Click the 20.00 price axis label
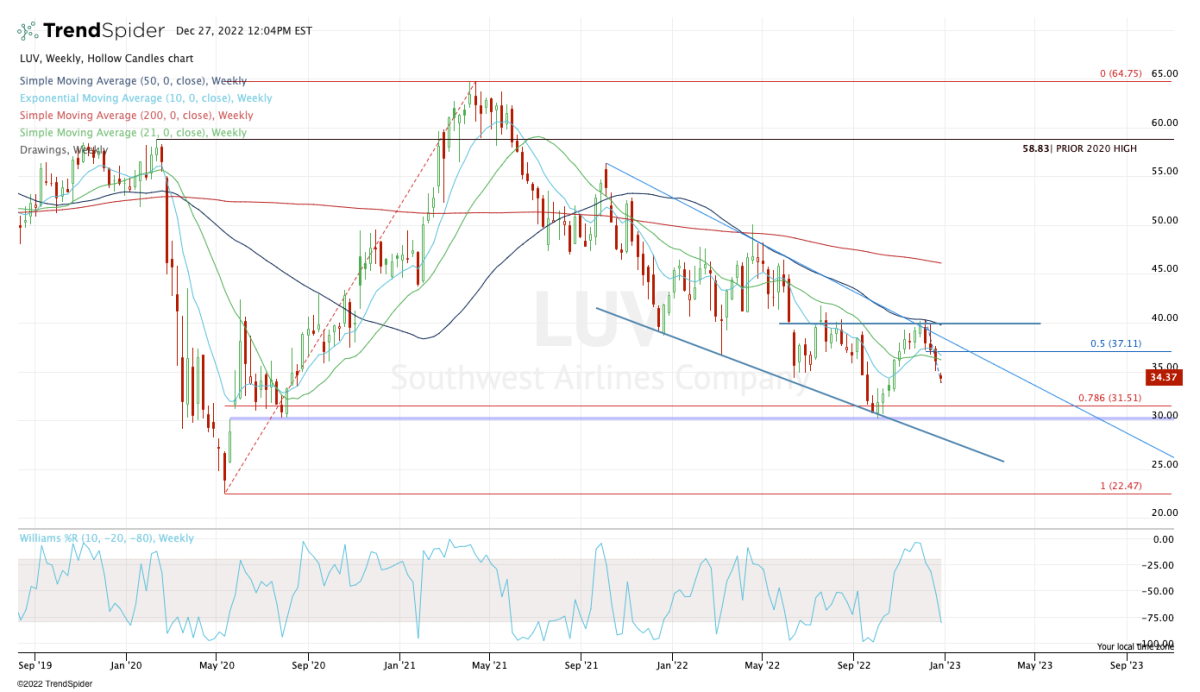The width and height of the screenshot is (1200, 692). pyautogui.click(x=1163, y=513)
